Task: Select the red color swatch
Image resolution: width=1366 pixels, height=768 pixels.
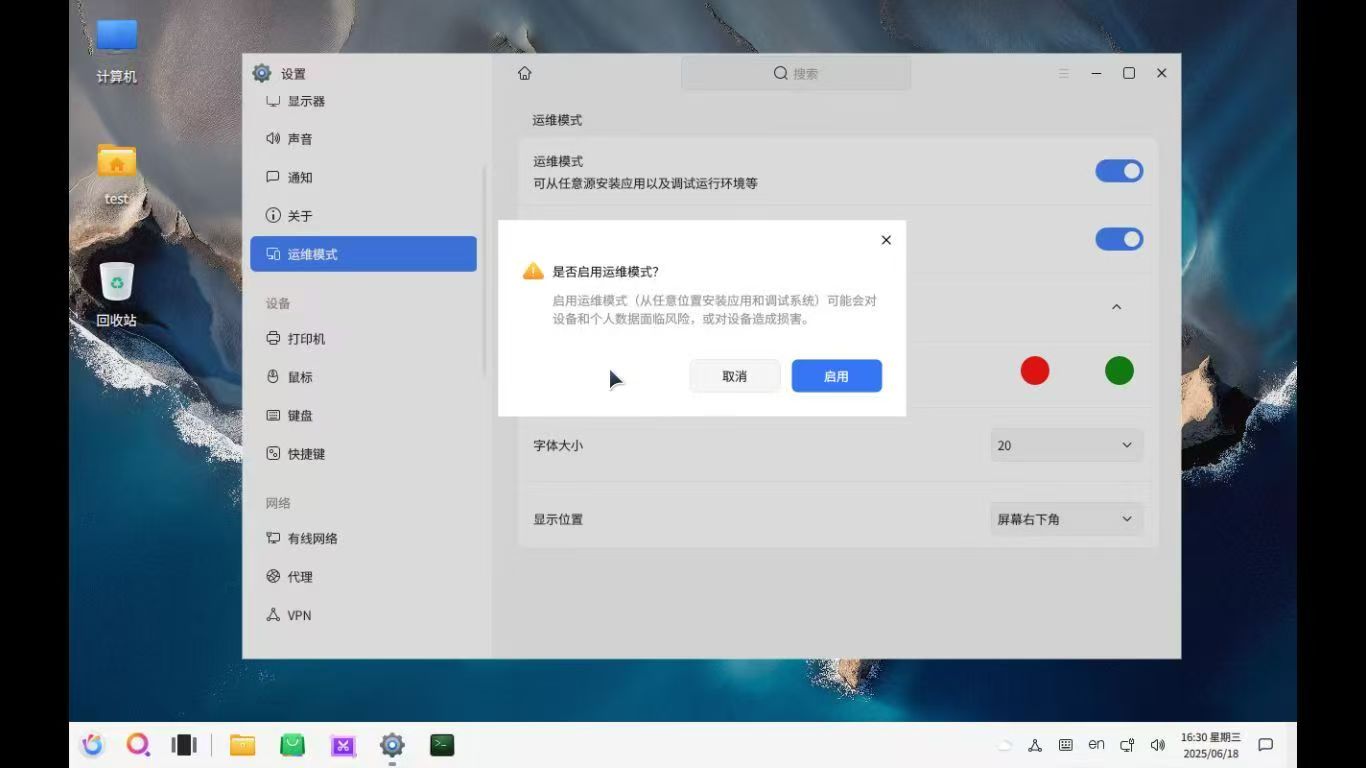Action: pyautogui.click(x=1035, y=371)
